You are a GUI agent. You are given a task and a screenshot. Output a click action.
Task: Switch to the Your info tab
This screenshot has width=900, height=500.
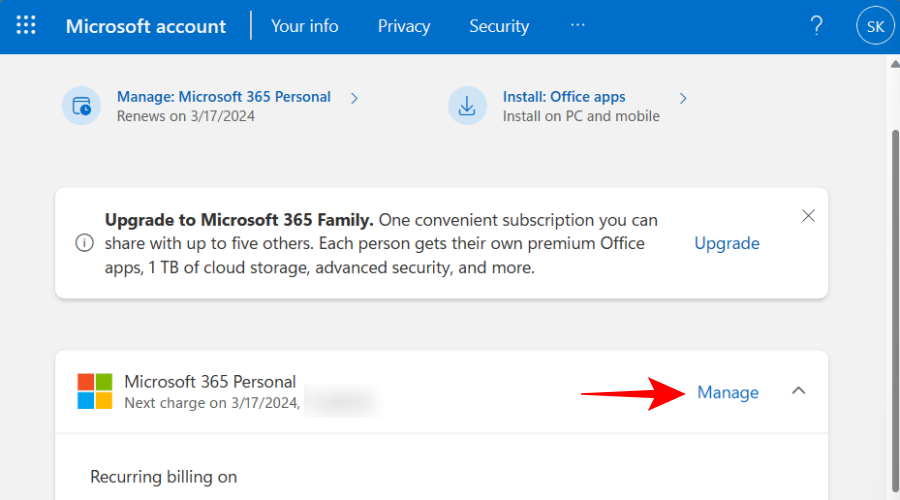click(304, 26)
